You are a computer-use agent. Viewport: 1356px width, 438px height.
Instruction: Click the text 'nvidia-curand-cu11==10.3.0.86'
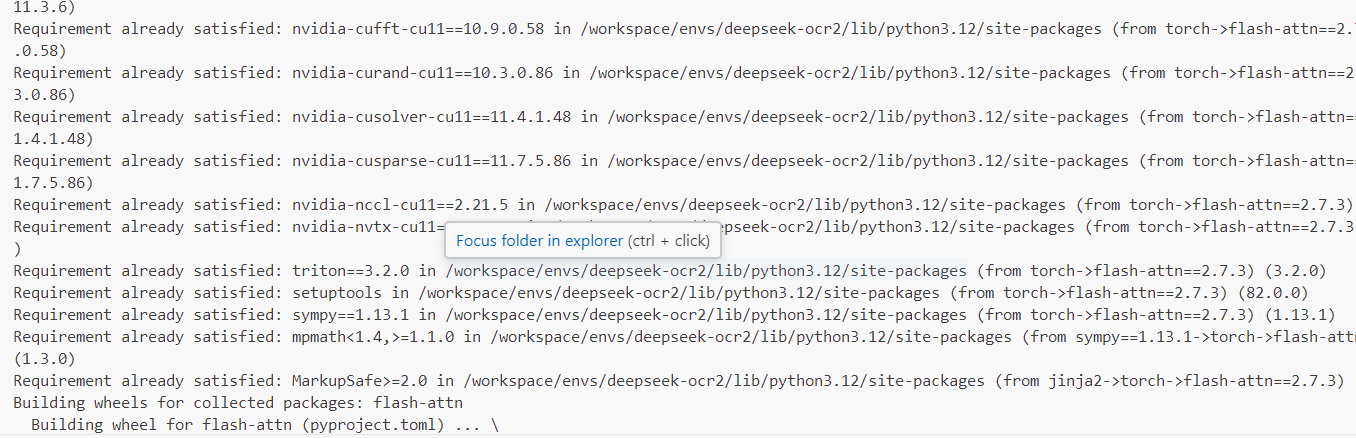[423, 73]
